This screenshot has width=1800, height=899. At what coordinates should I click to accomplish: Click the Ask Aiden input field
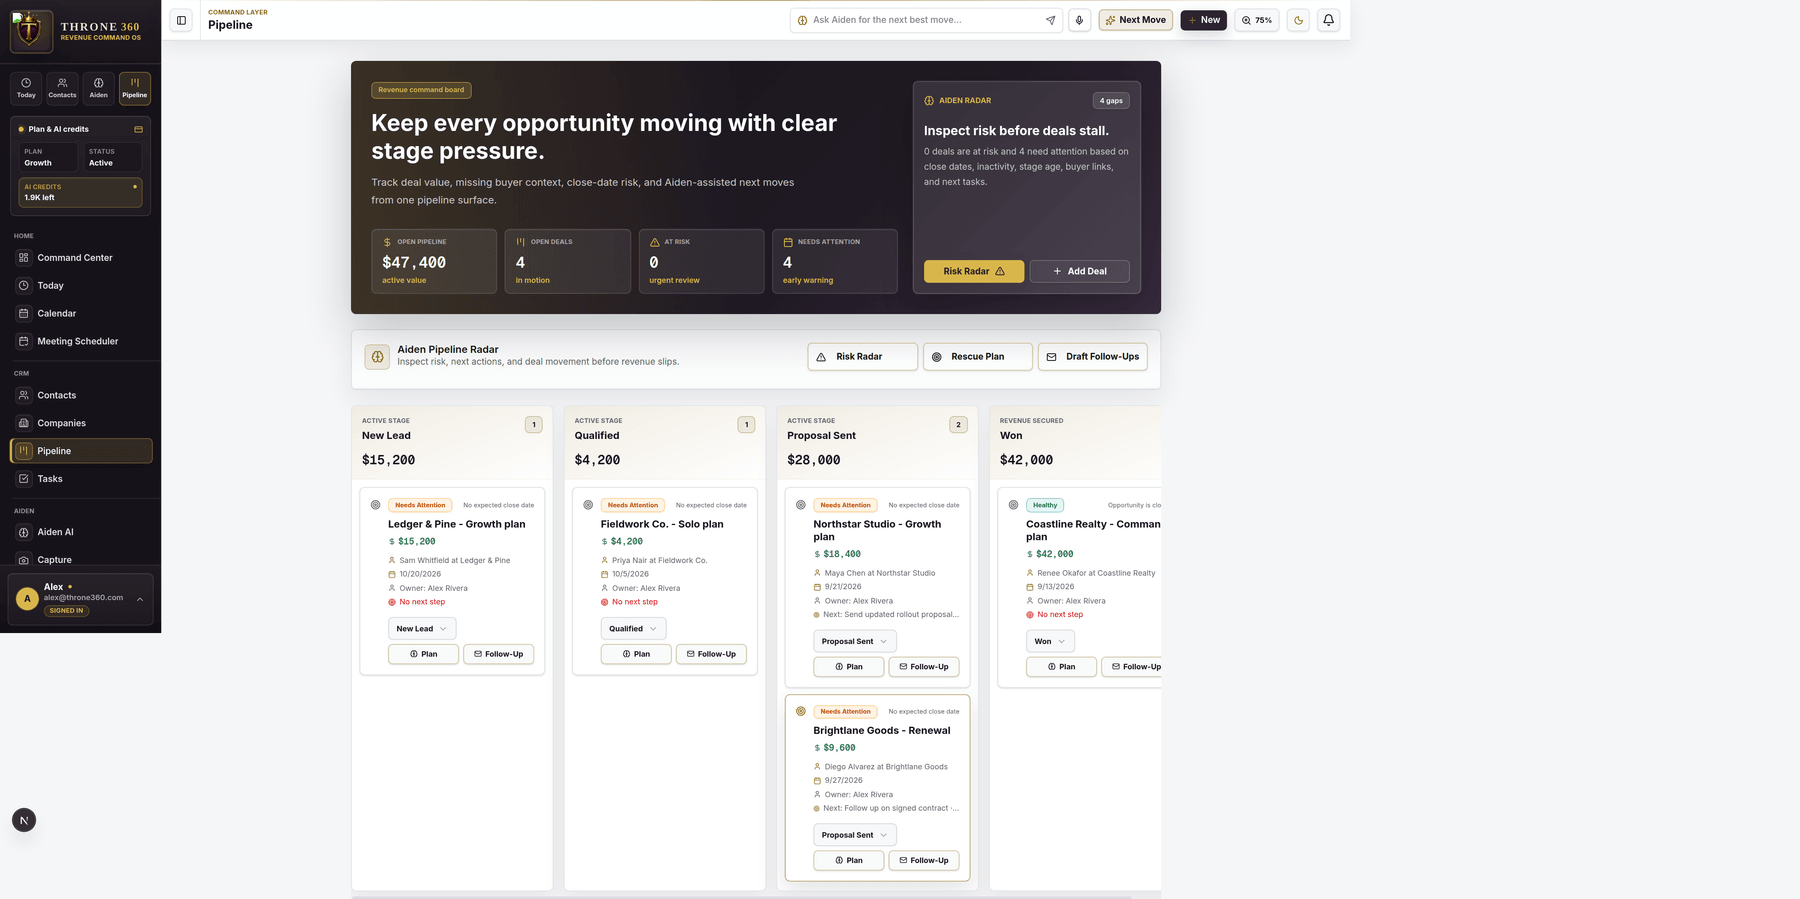pos(925,20)
